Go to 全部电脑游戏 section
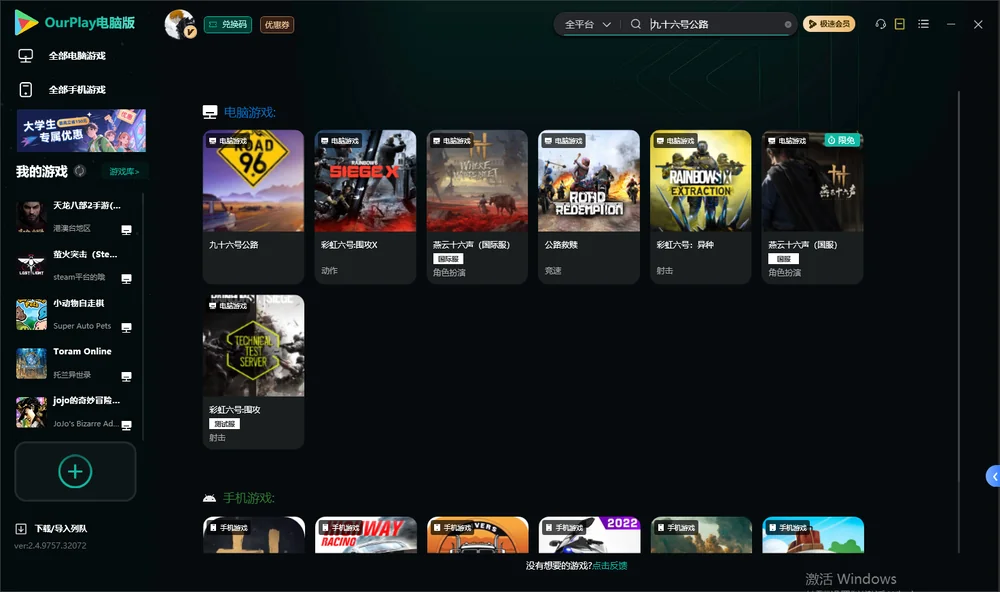 77,56
